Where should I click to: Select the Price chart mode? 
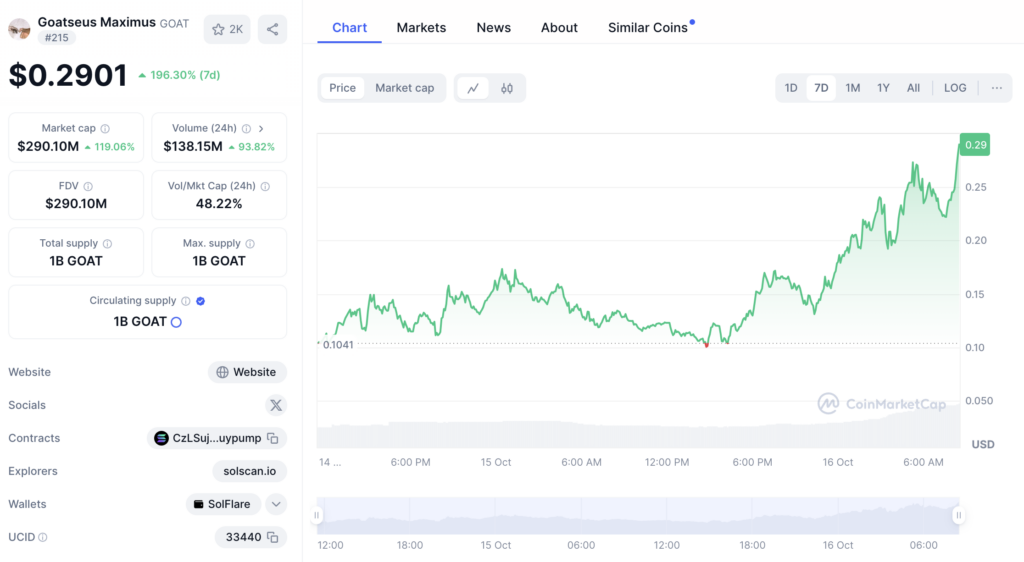point(342,88)
